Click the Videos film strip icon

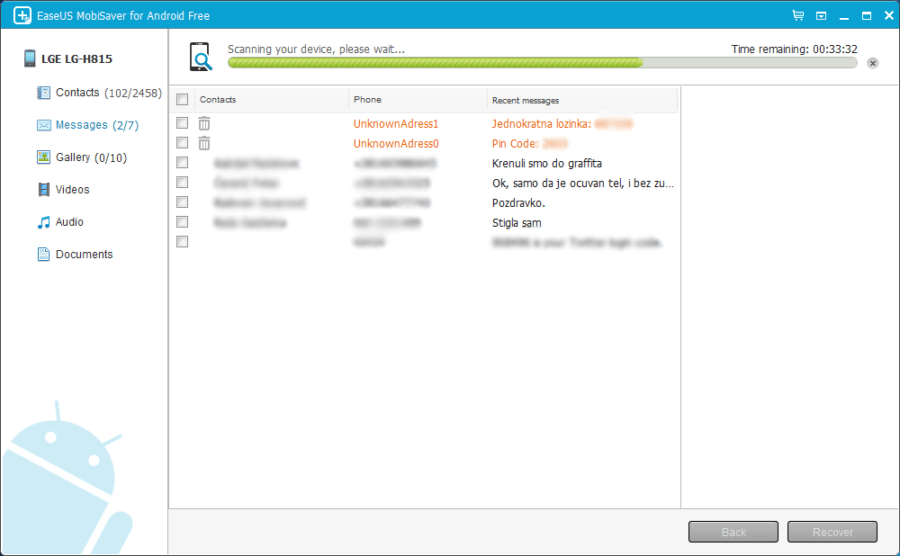(44, 189)
